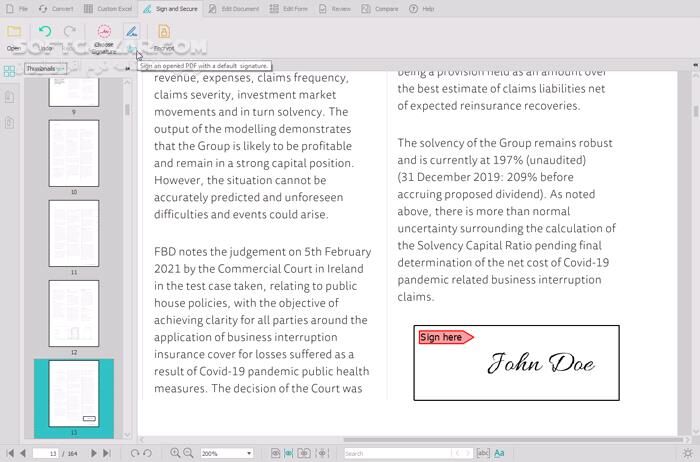Screen dimensions: 700x462
Task: Select the page 11 thumbnail
Action: pos(74,232)
